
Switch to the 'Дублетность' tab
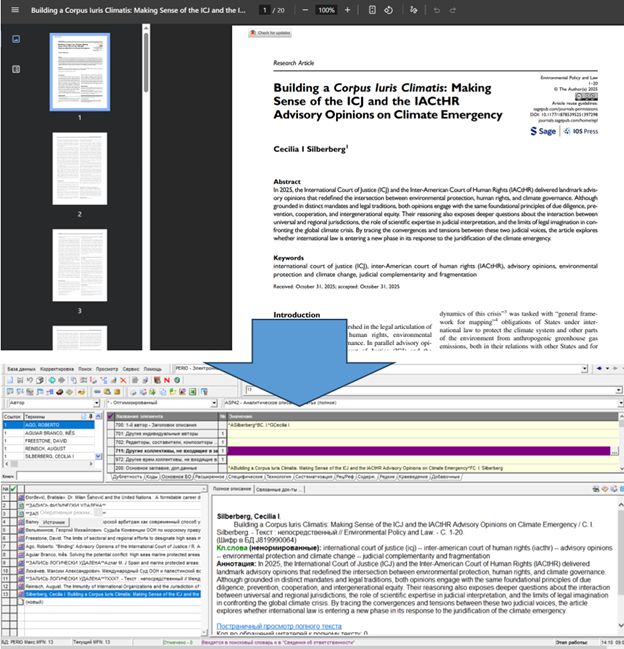(127, 477)
